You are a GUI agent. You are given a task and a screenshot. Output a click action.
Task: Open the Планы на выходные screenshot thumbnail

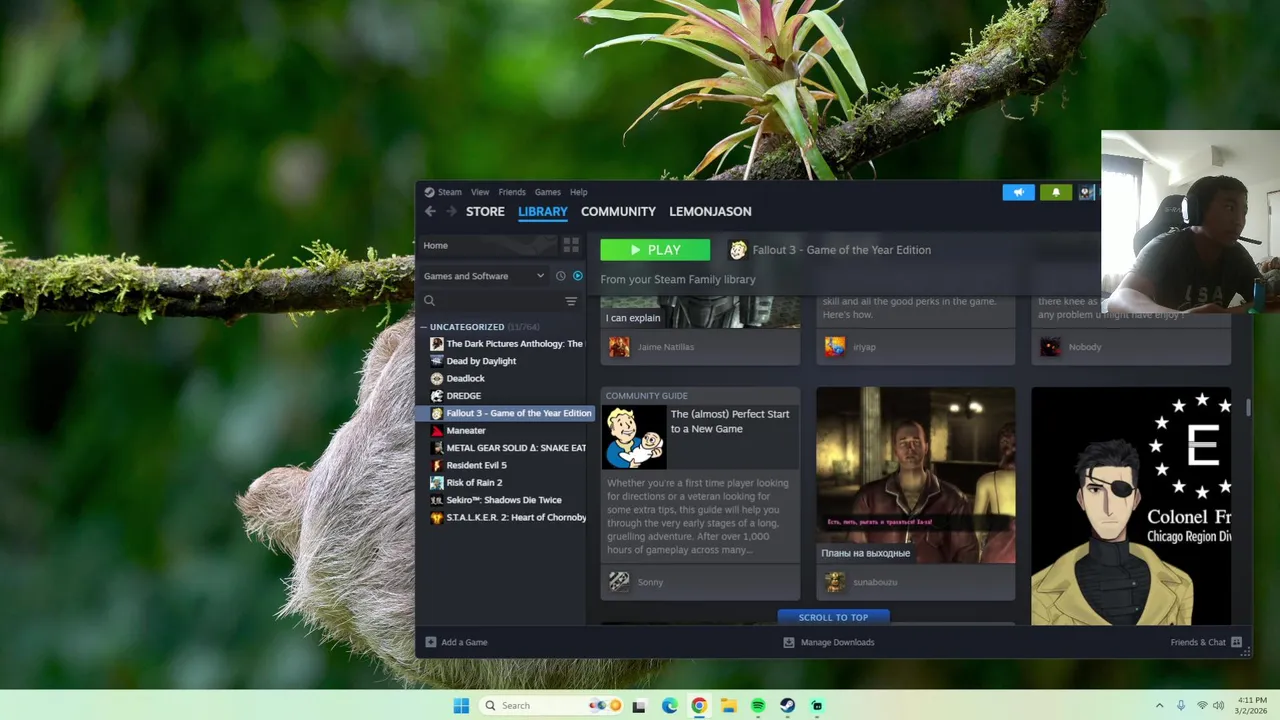[x=916, y=475]
